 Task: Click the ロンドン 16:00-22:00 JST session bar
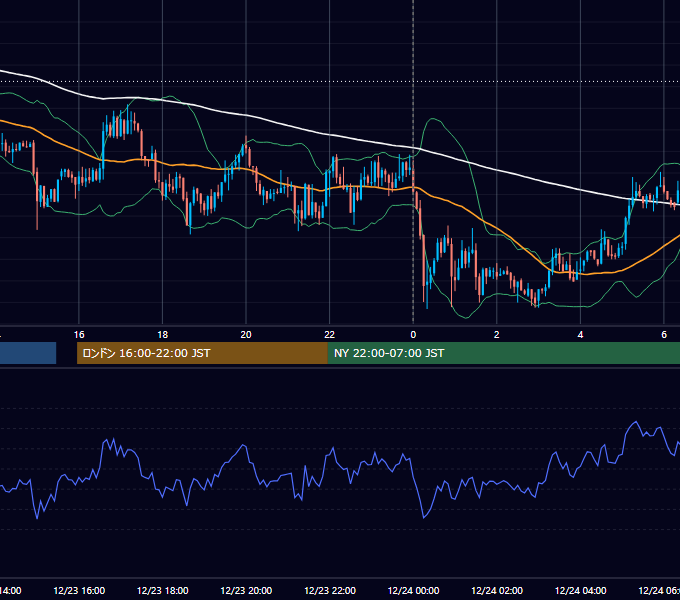202,353
